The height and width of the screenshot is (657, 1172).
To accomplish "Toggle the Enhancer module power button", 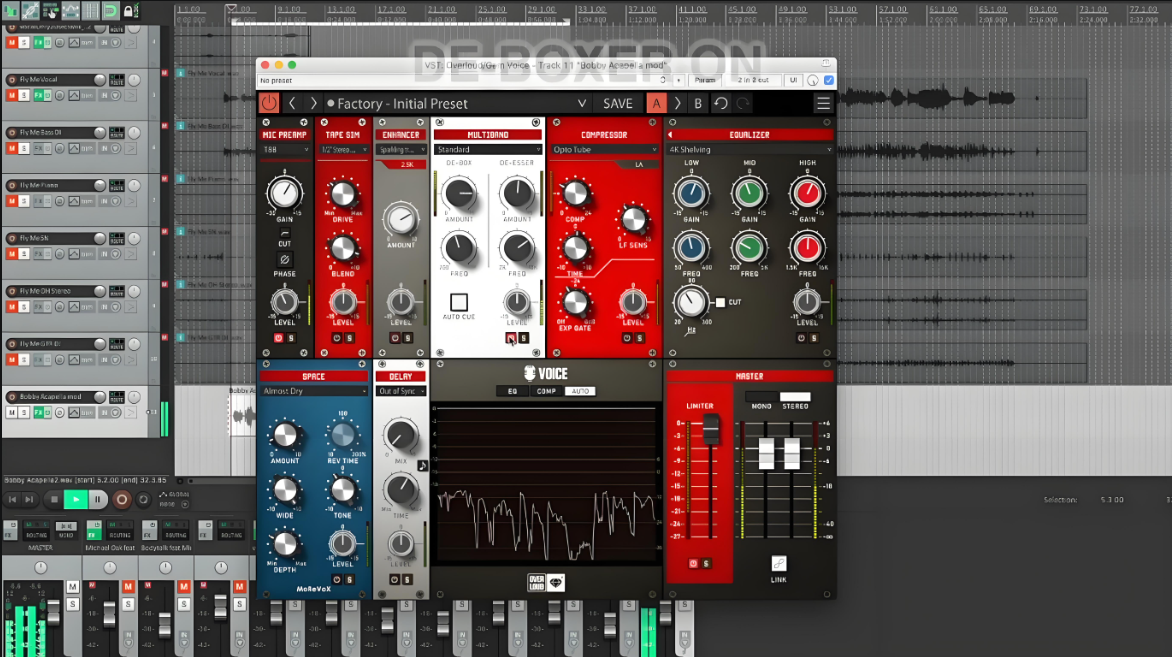I will pos(395,338).
